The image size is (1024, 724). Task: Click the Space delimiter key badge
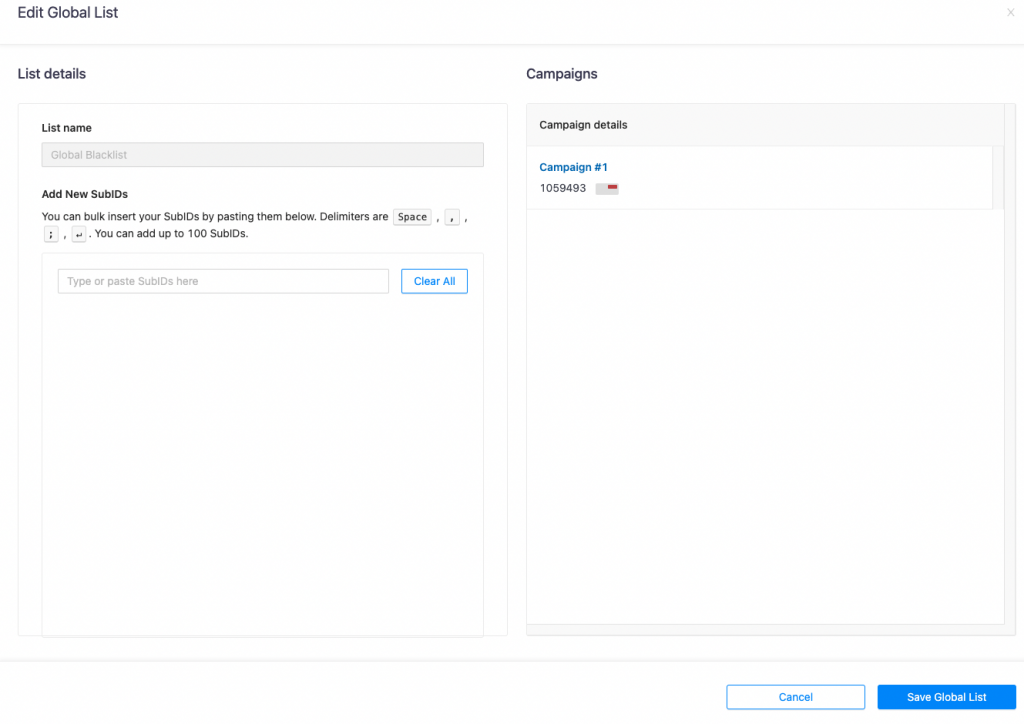412,217
